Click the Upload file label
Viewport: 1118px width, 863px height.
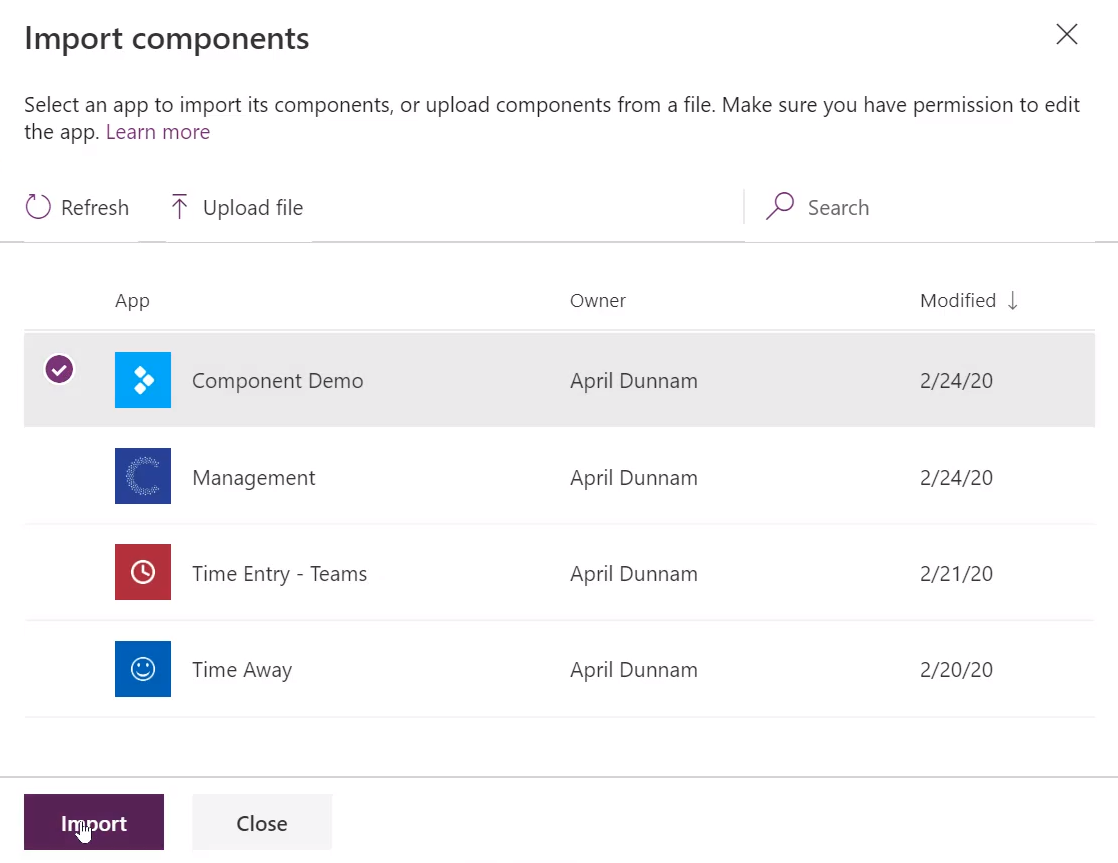point(253,208)
